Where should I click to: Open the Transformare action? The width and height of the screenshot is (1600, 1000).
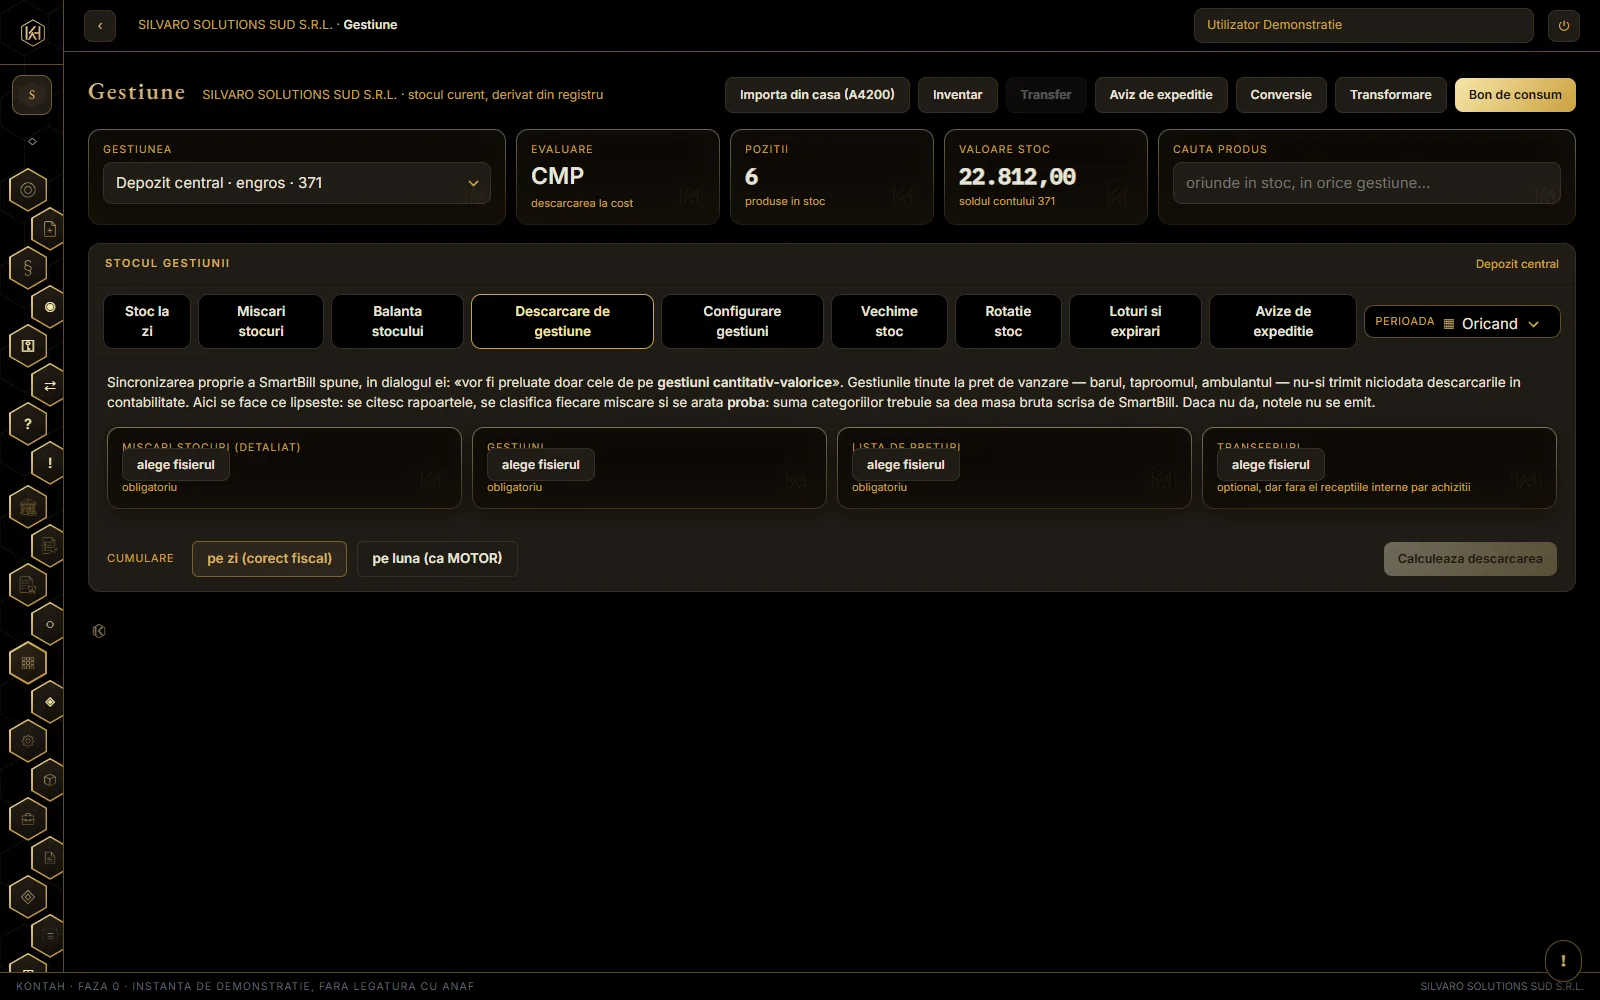click(x=1391, y=95)
